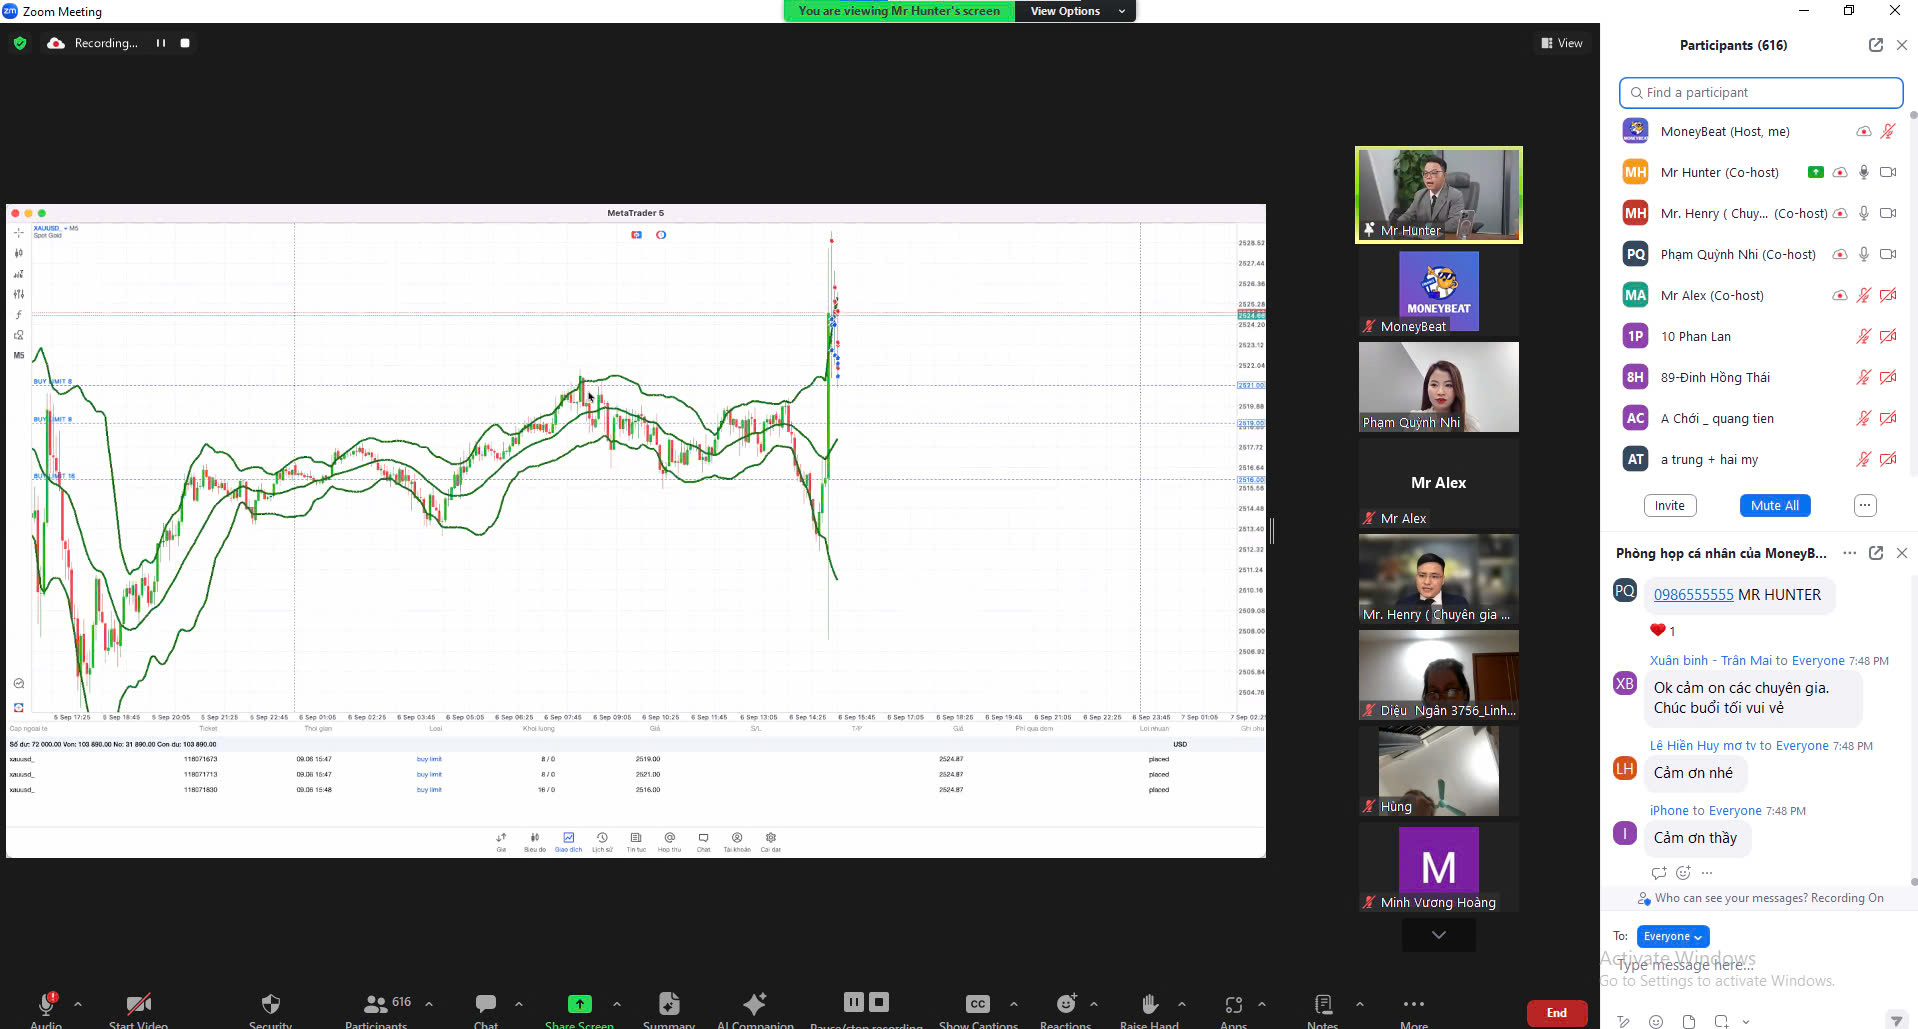Click the Show Captions icon

point(977,1003)
